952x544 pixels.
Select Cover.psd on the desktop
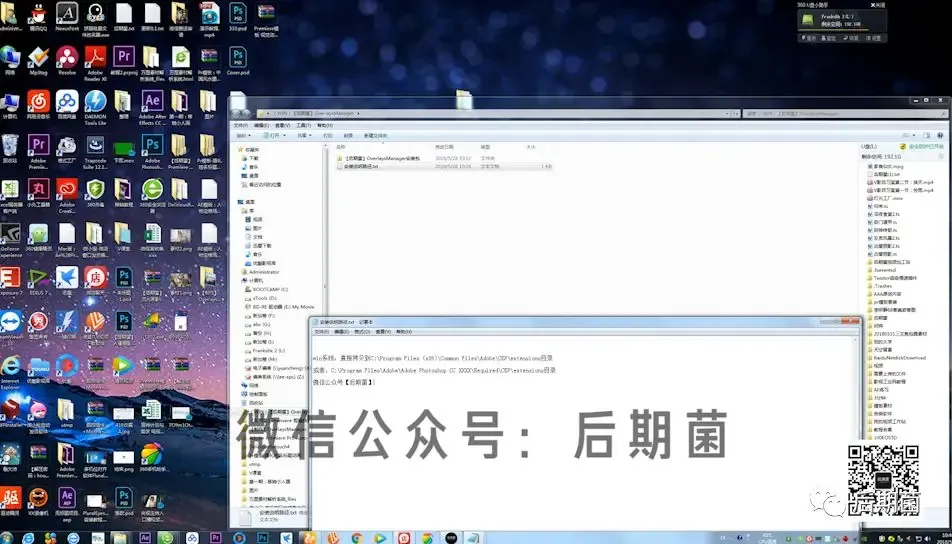[x=237, y=59]
